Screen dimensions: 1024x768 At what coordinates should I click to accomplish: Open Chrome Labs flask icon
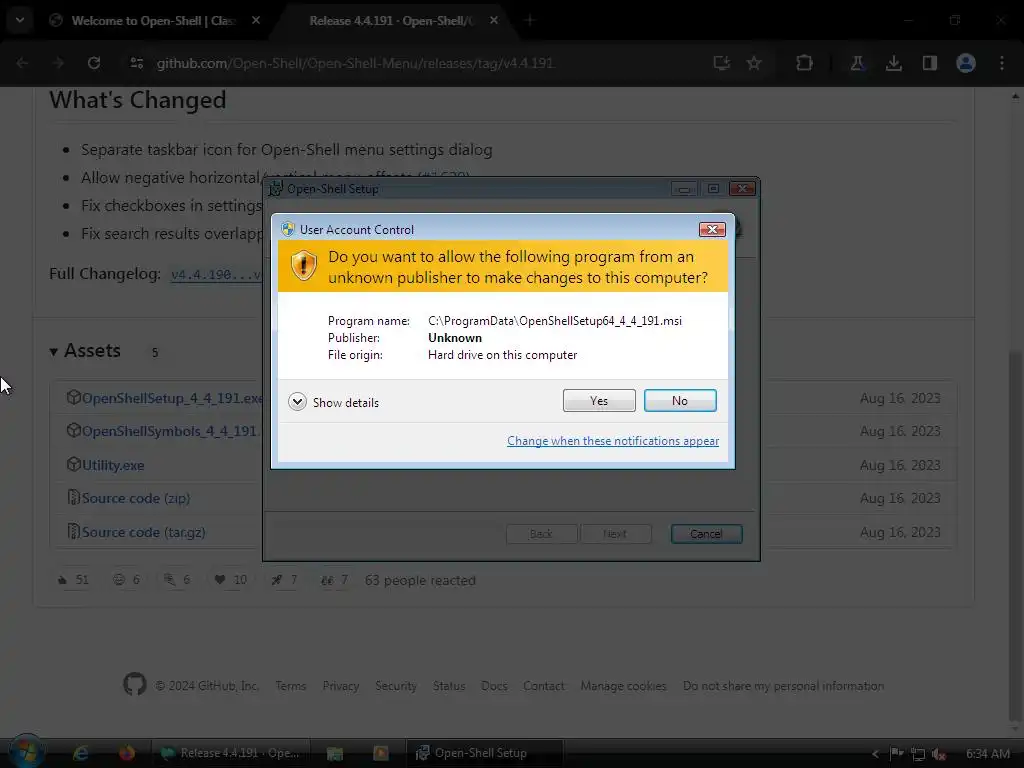click(857, 63)
